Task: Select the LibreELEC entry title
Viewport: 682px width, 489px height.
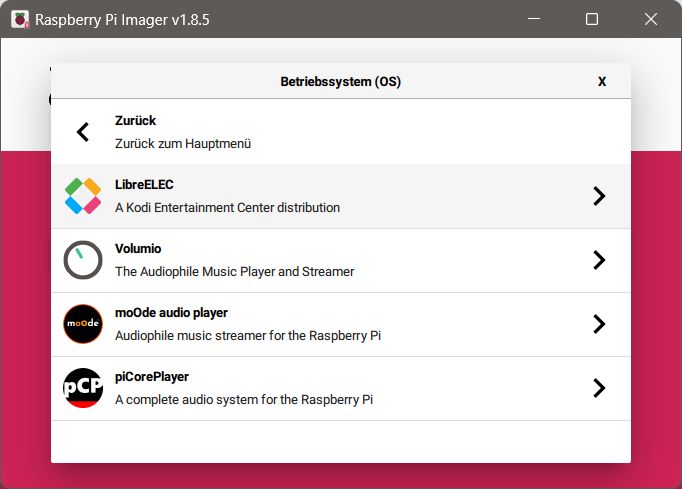Action: click(x=144, y=184)
